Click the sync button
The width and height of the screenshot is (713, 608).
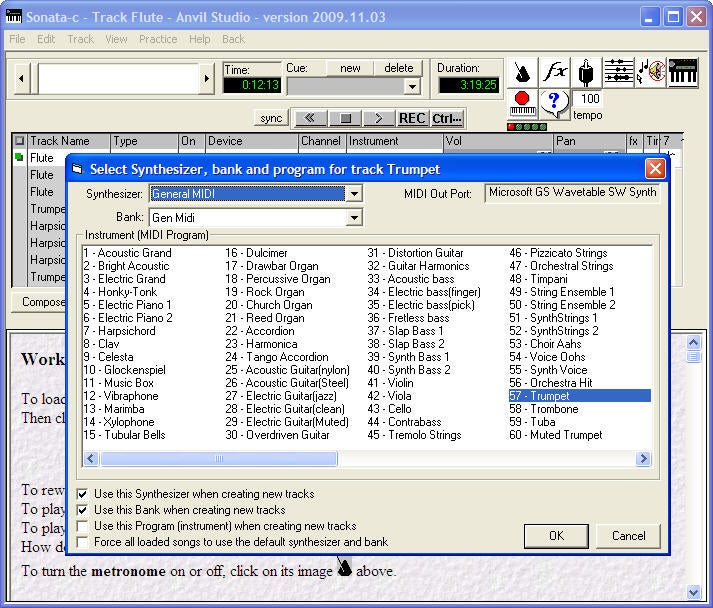[271, 119]
